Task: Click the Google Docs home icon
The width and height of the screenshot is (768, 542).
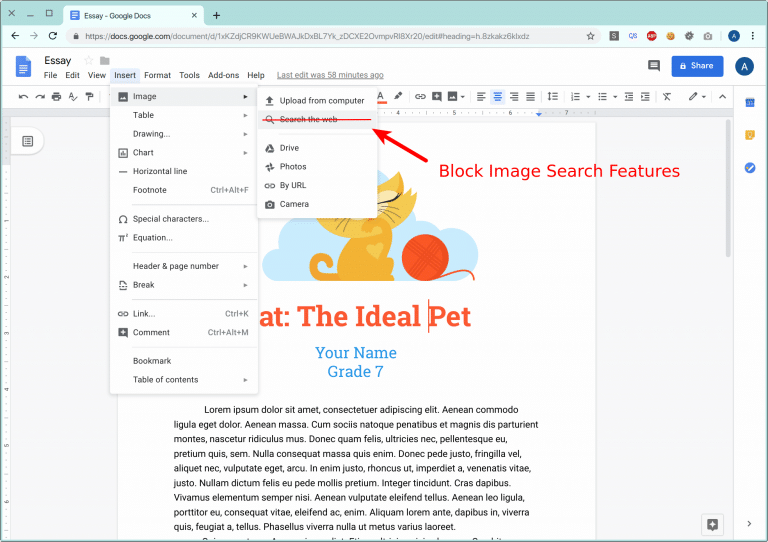Action: click(23, 66)
